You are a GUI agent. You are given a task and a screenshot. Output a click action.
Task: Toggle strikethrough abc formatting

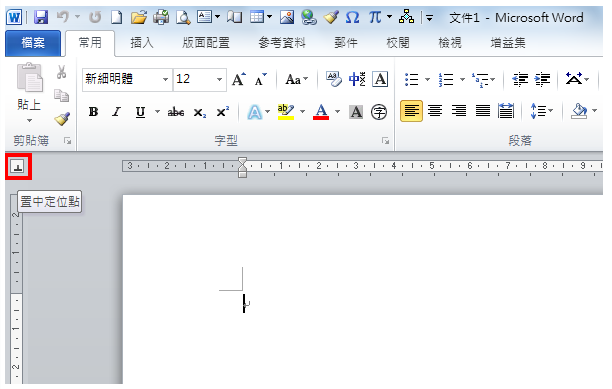(176, 112)
